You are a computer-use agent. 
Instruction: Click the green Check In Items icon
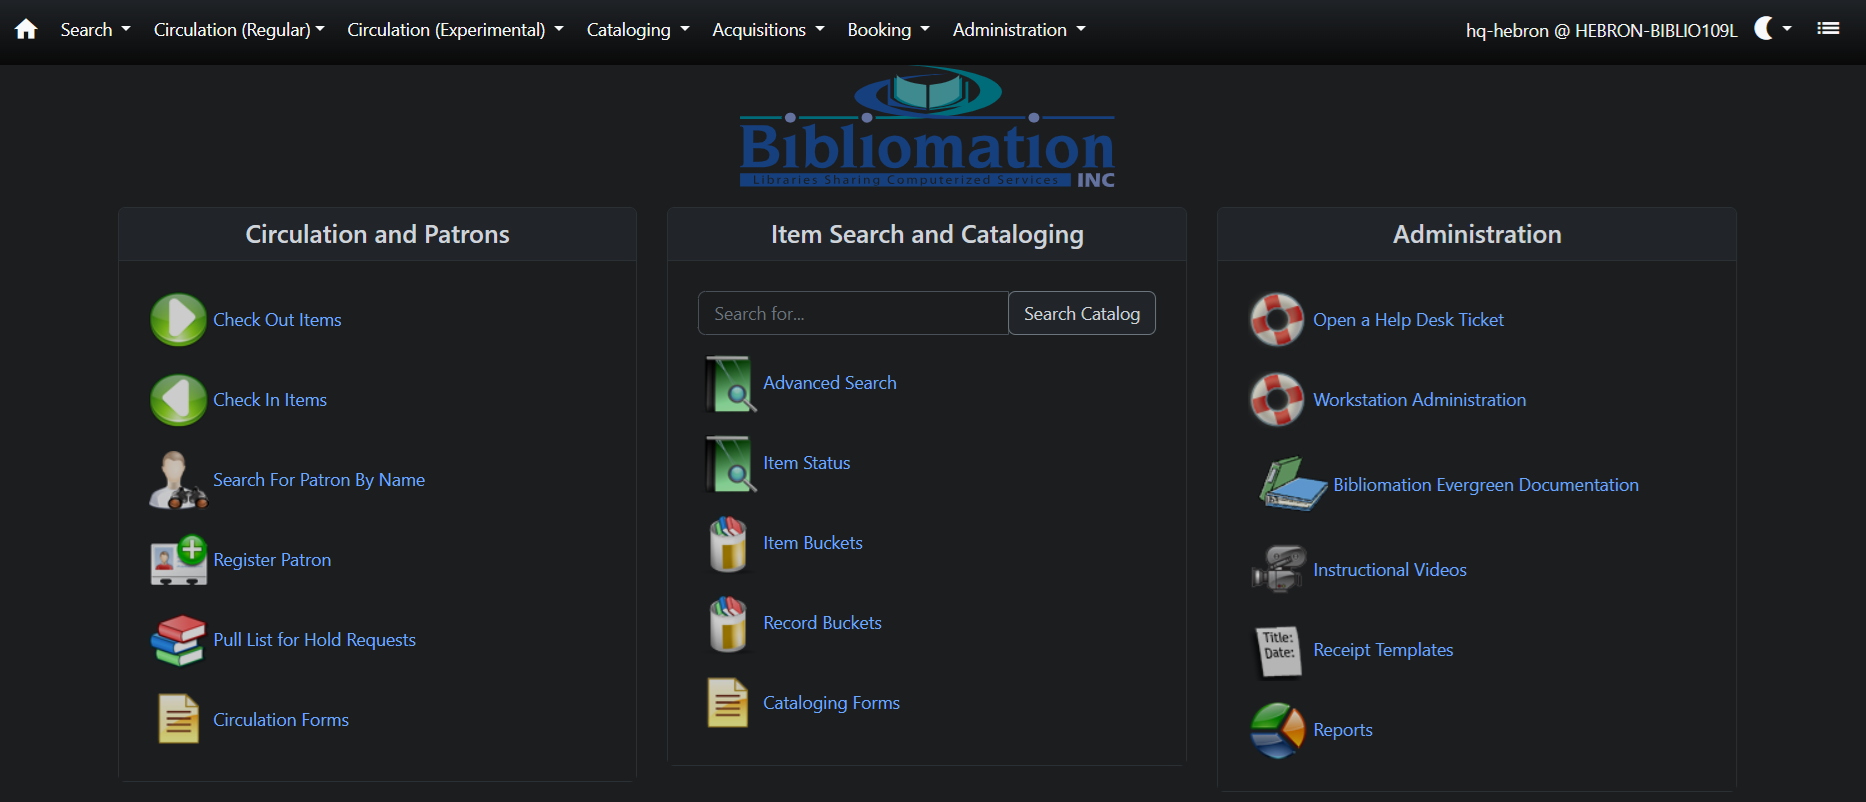[178, 400]
